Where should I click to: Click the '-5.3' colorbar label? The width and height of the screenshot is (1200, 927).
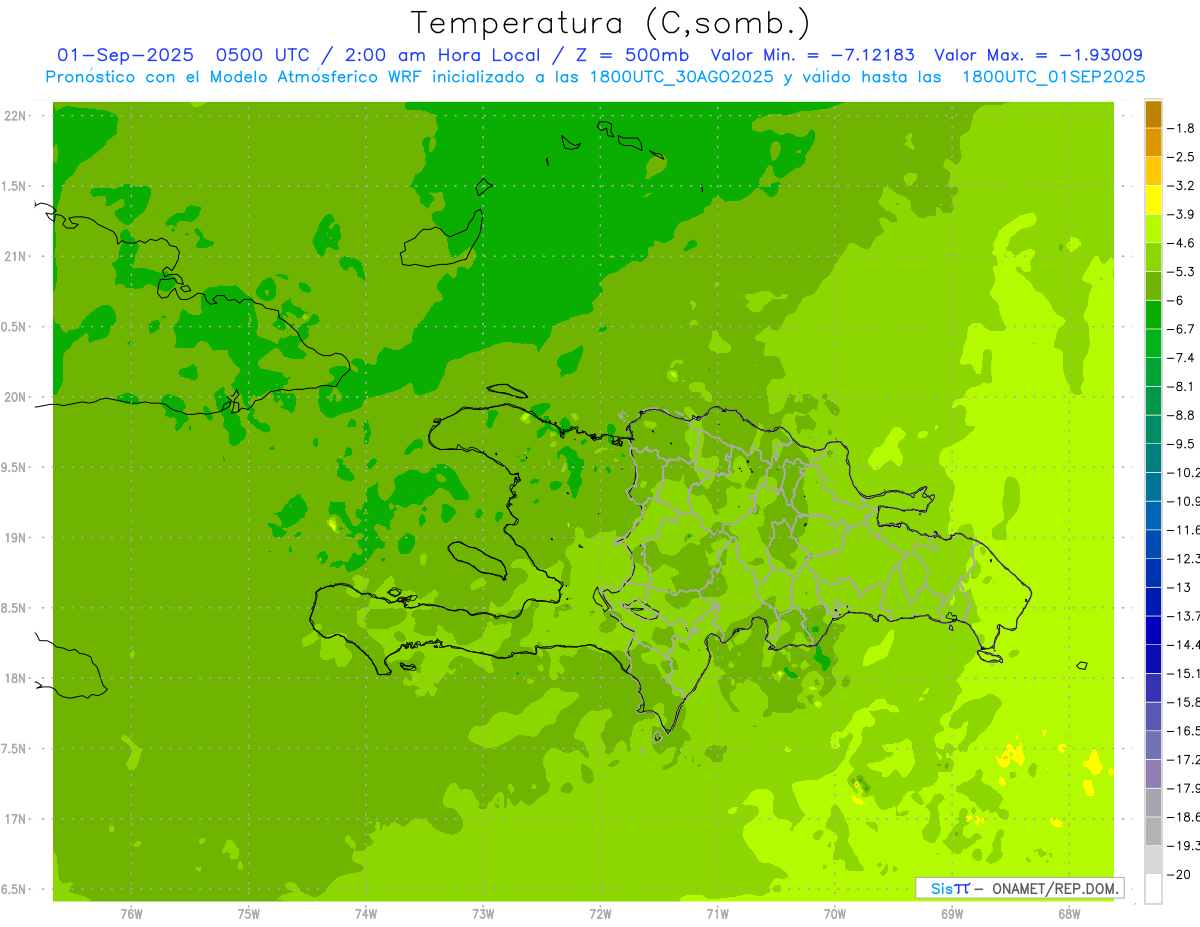[x=1182, y=272]
